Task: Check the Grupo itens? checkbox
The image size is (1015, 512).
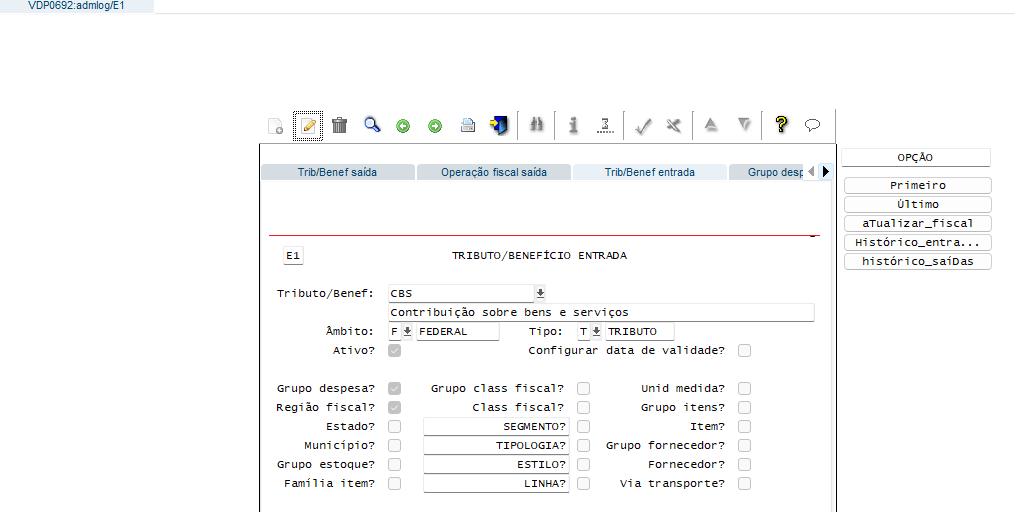Action: coord(744,407)
